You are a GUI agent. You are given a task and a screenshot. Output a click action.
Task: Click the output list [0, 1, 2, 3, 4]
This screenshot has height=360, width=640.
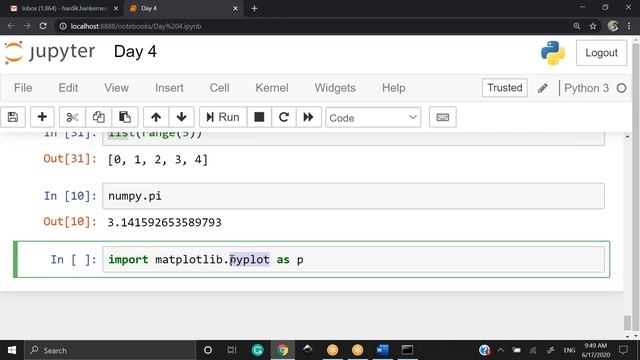coord(158,160)
